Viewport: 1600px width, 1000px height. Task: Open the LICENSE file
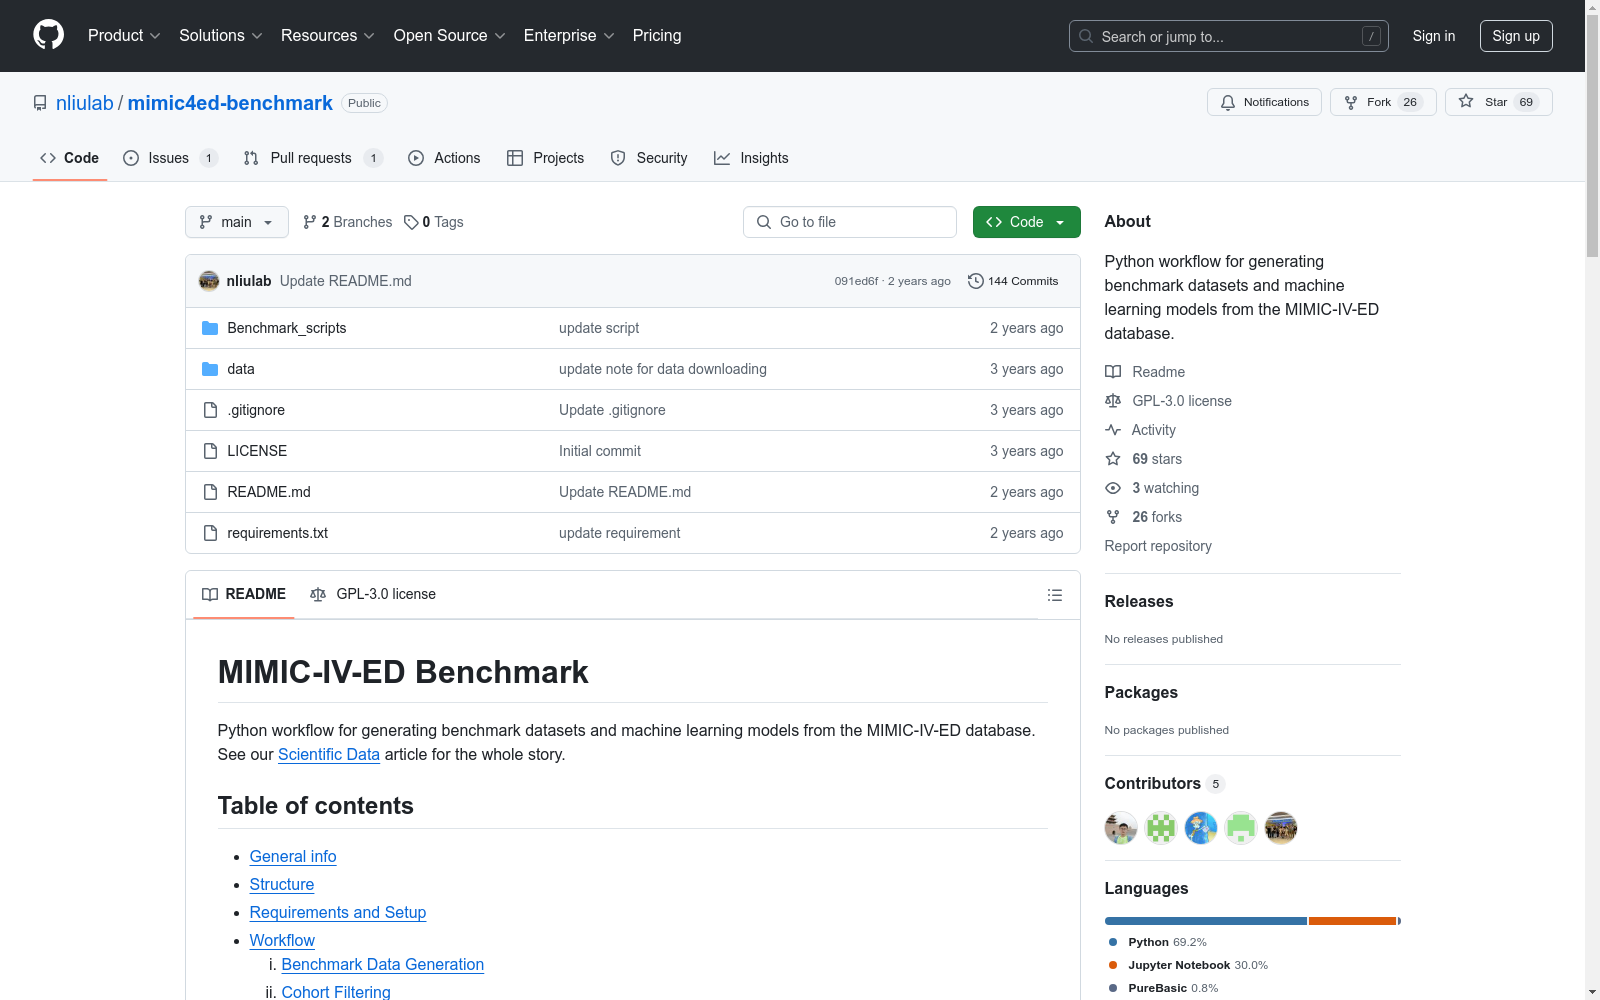pos(257,451)
